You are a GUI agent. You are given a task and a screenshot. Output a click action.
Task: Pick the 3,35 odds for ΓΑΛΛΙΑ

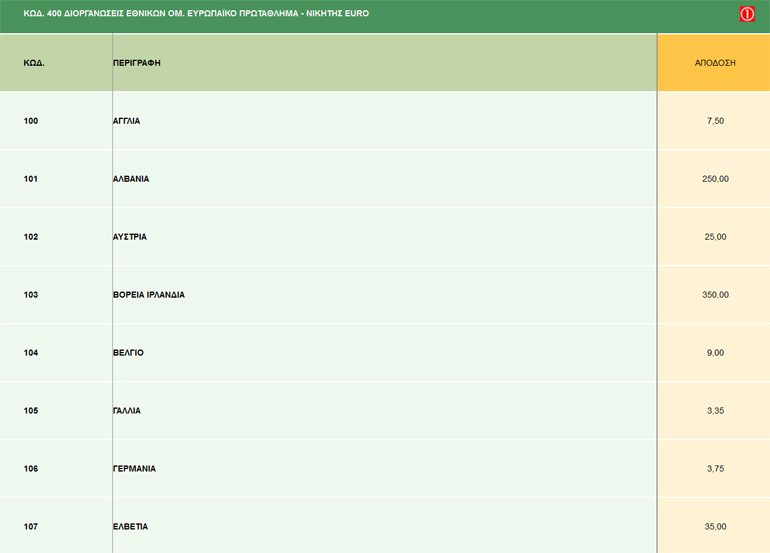click(714, 411)
